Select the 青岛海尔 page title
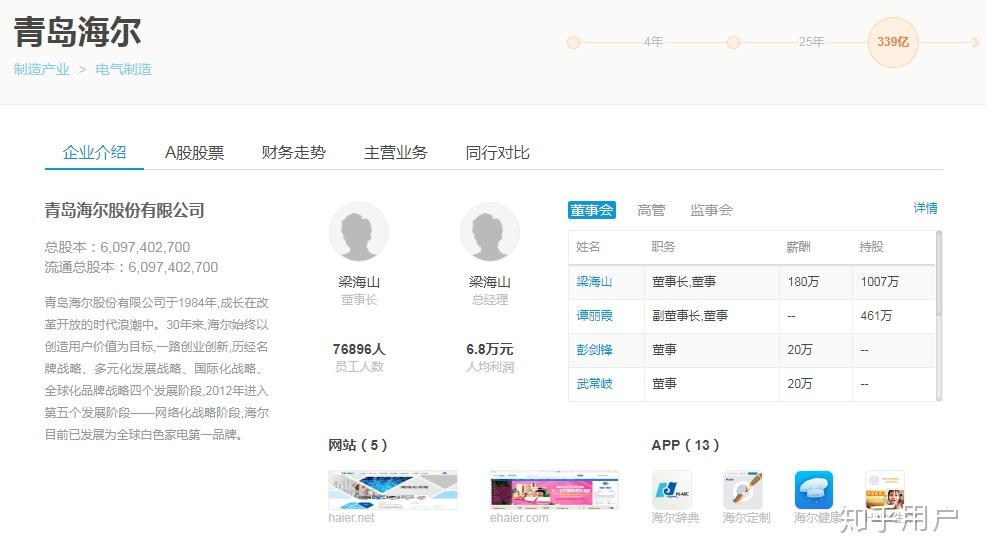Screen dimensions: 986x554 pyautogui.click(x=77, y=32)
